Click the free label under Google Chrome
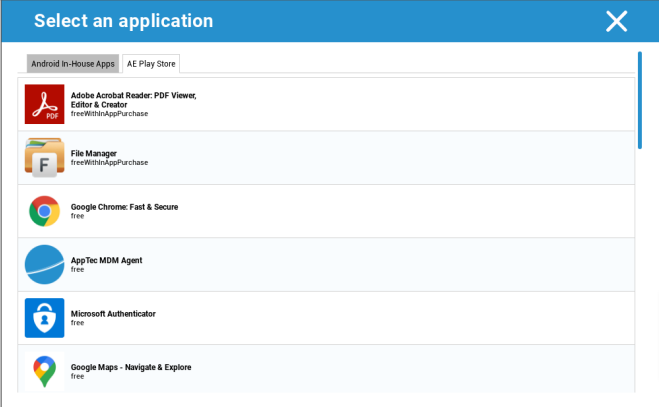Screen dimensions: 659x407 tap(77, 216)
